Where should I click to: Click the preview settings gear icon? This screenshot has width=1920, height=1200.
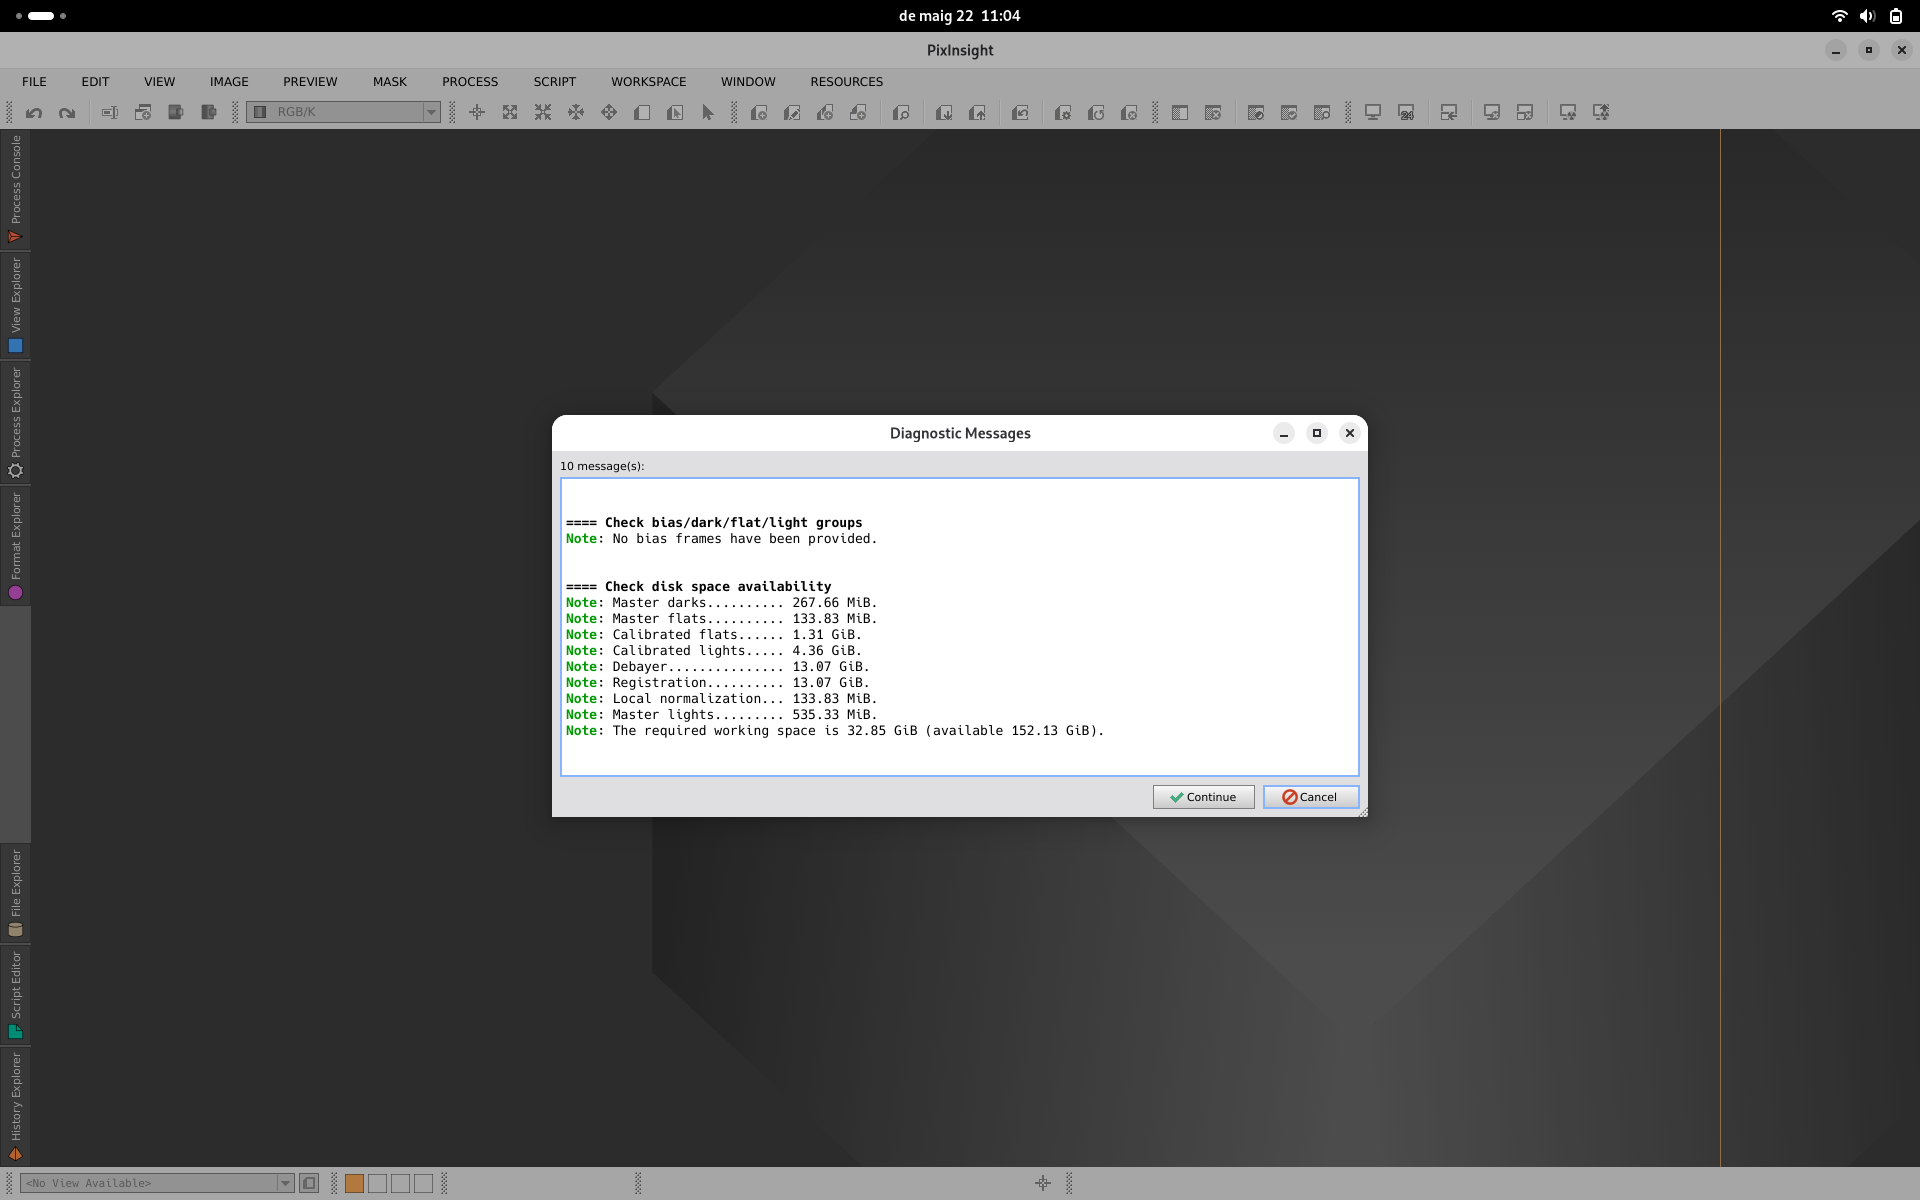point(1063,113)
